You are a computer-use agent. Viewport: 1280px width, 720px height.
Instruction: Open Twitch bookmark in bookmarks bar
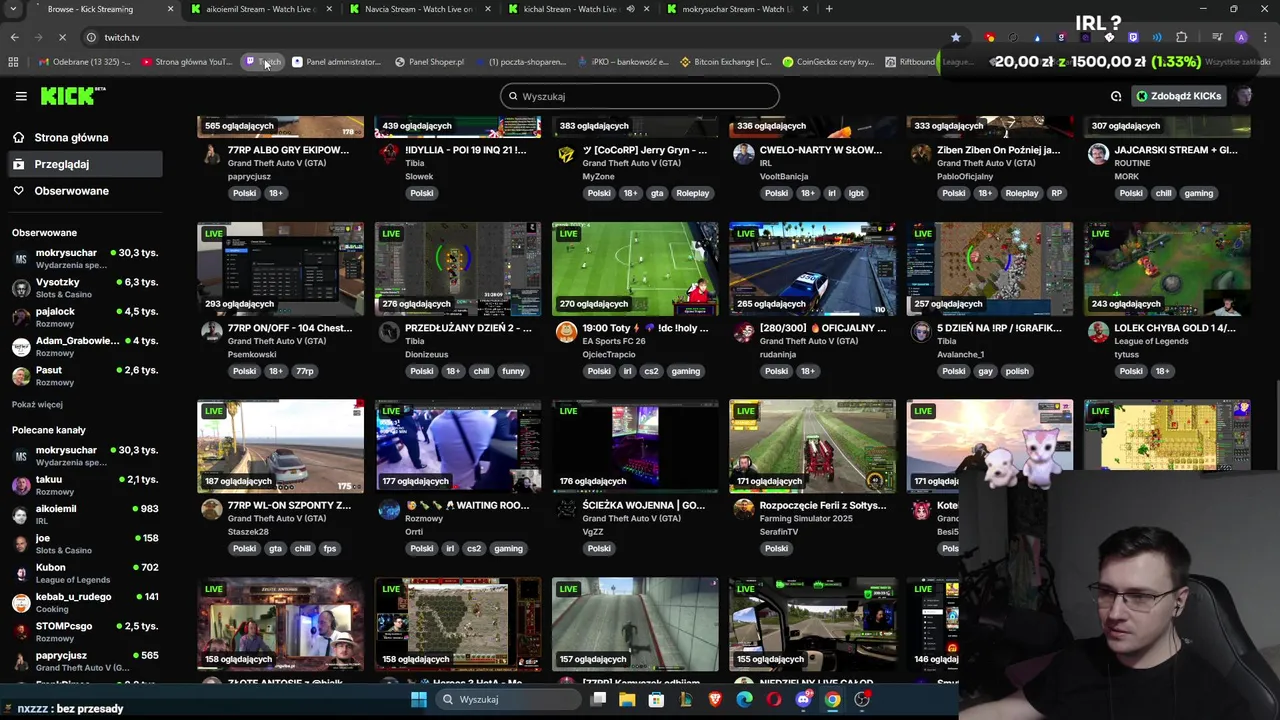pyautogui.click(x=264, y=62)
